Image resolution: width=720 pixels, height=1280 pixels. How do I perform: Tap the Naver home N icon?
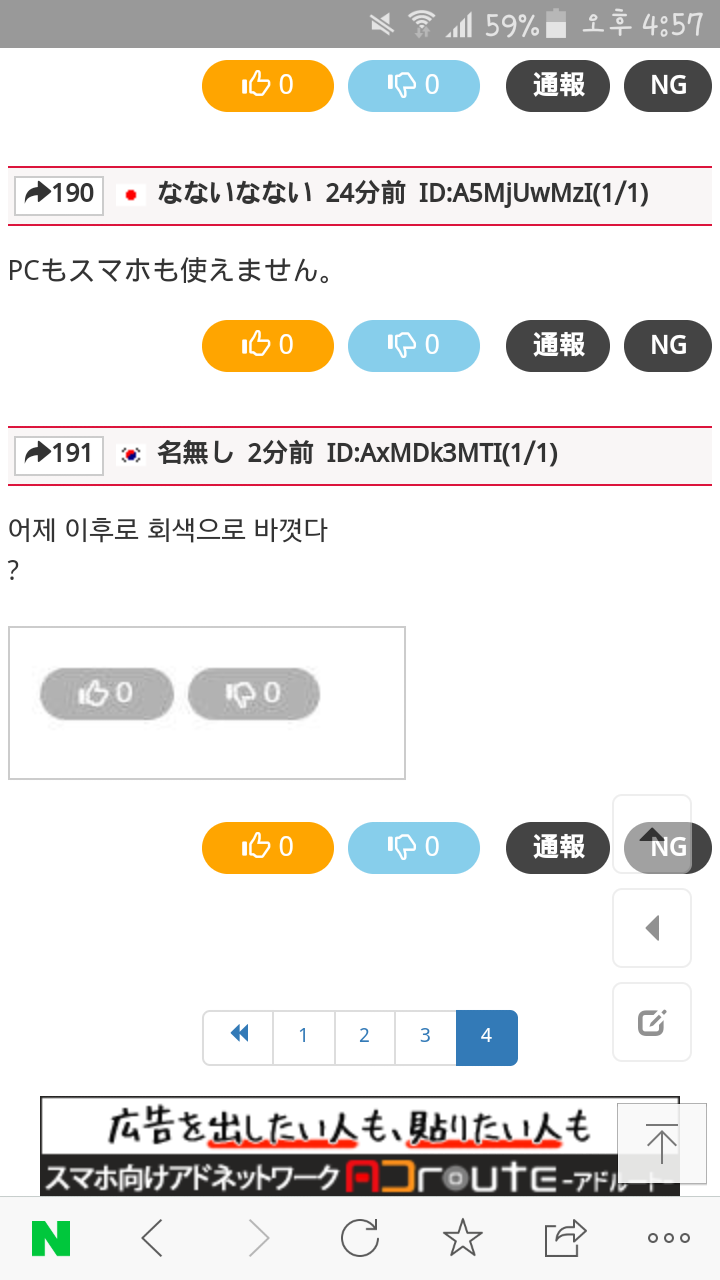(x=51, y=1239)
